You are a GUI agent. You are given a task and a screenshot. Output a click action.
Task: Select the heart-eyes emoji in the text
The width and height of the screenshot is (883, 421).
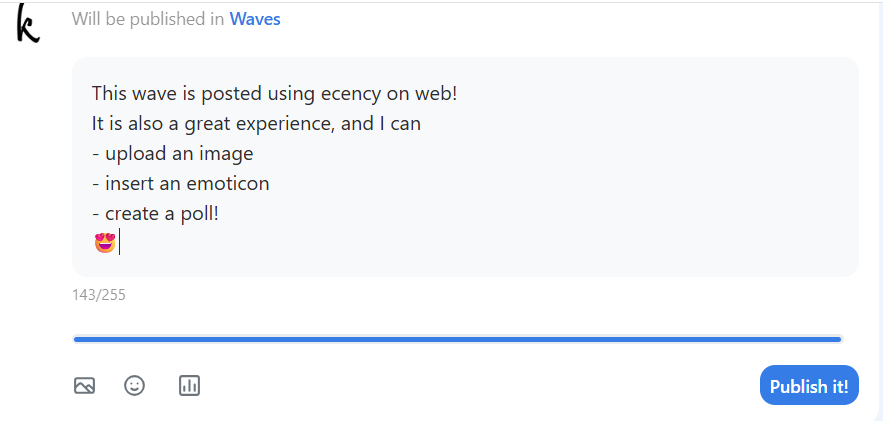click(x=105, y=244)
